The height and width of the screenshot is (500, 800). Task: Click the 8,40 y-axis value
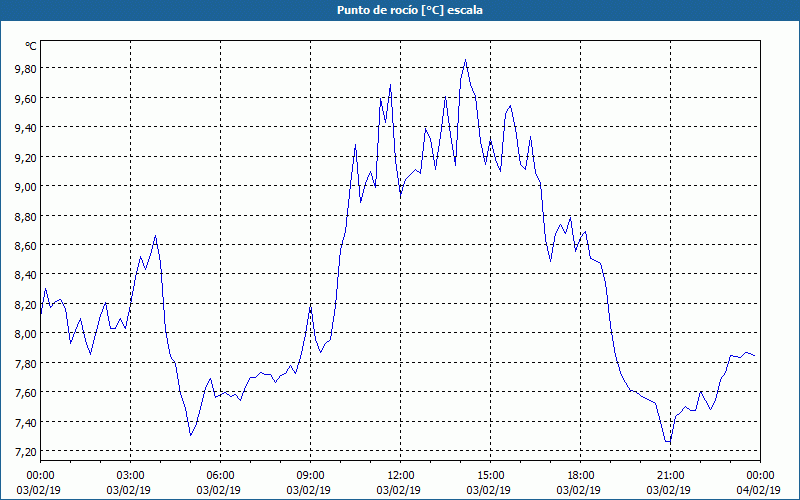click(26, 275)
